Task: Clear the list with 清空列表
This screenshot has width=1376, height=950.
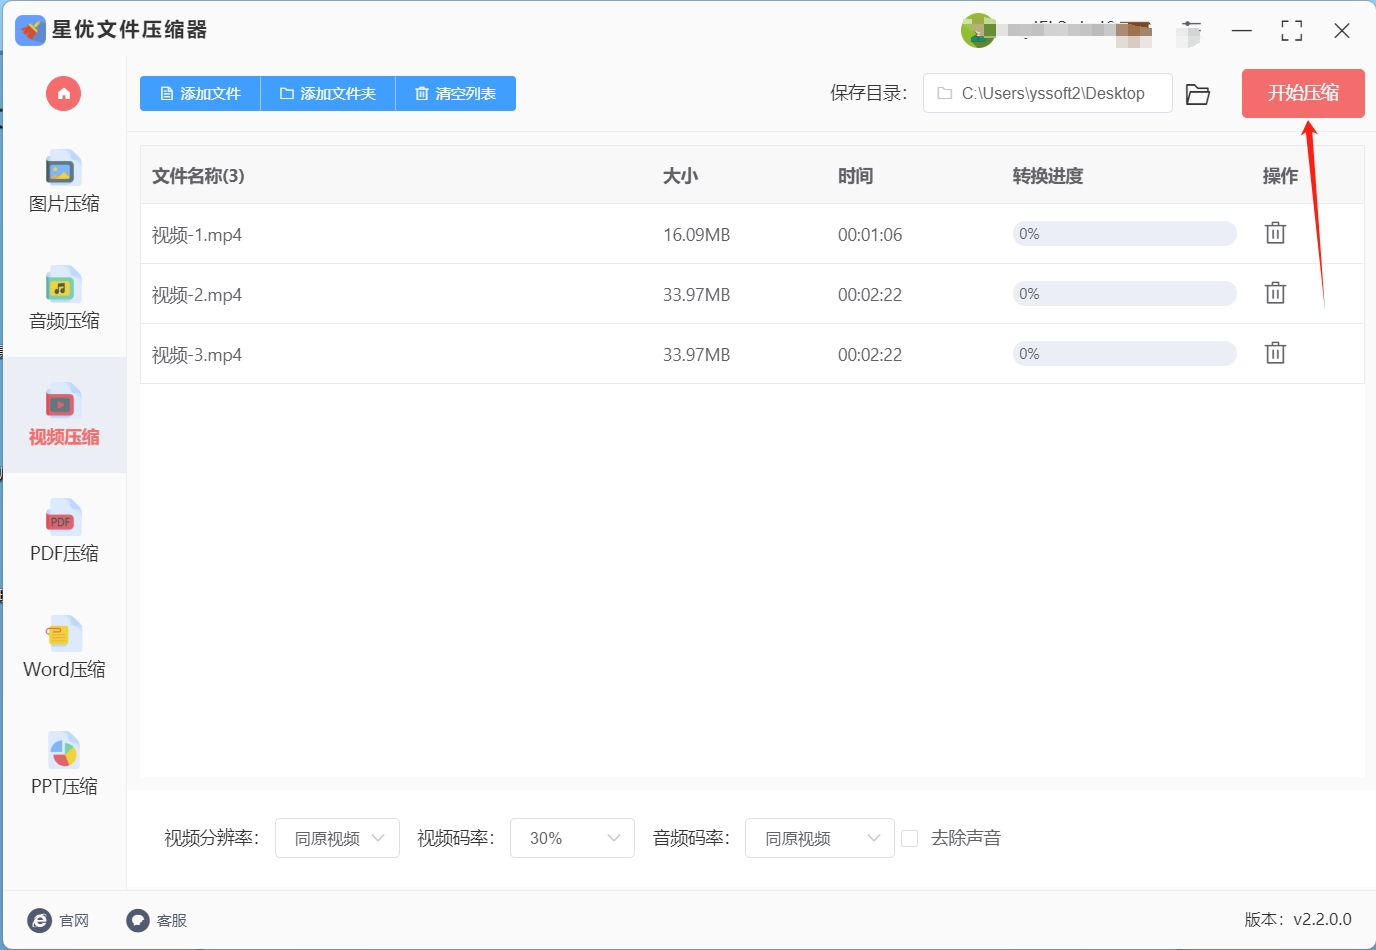Action: tap(456, 94)
